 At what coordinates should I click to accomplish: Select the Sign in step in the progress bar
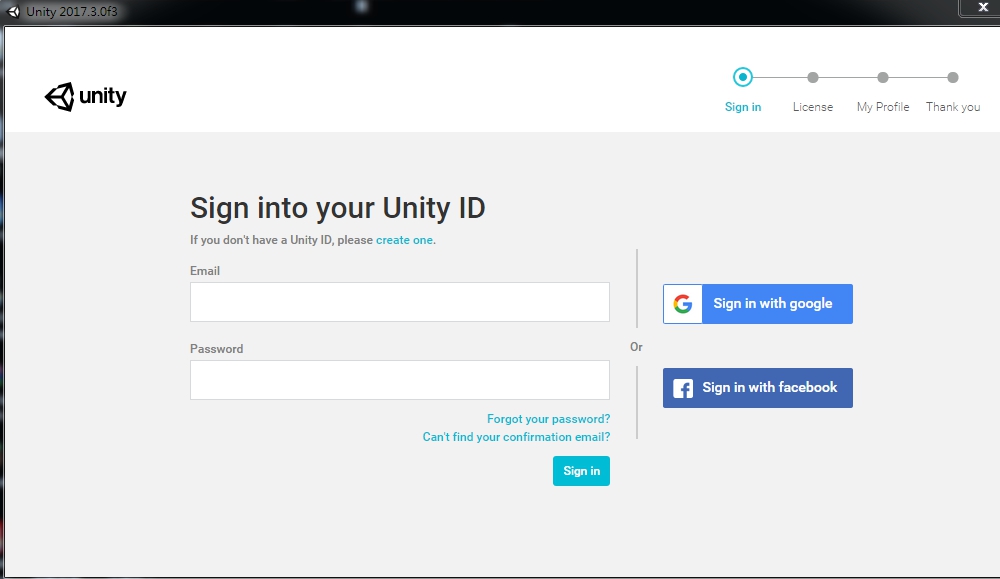coord(743,107)
